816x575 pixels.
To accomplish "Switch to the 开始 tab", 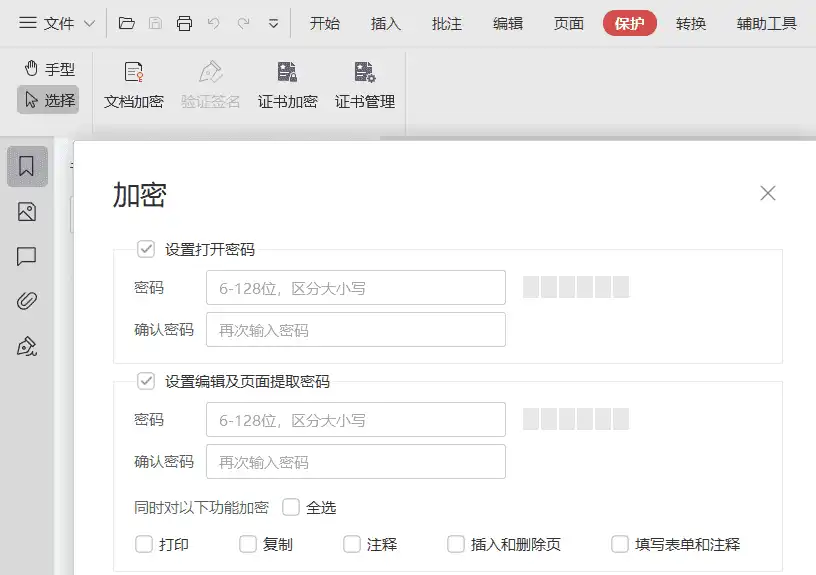I will click(x=325, y=23).
